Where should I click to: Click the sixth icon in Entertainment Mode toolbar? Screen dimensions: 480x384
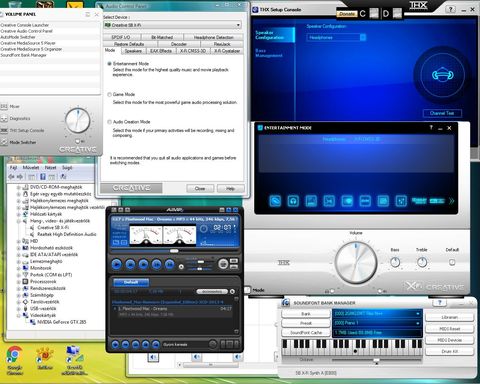[x=365, y=201]
